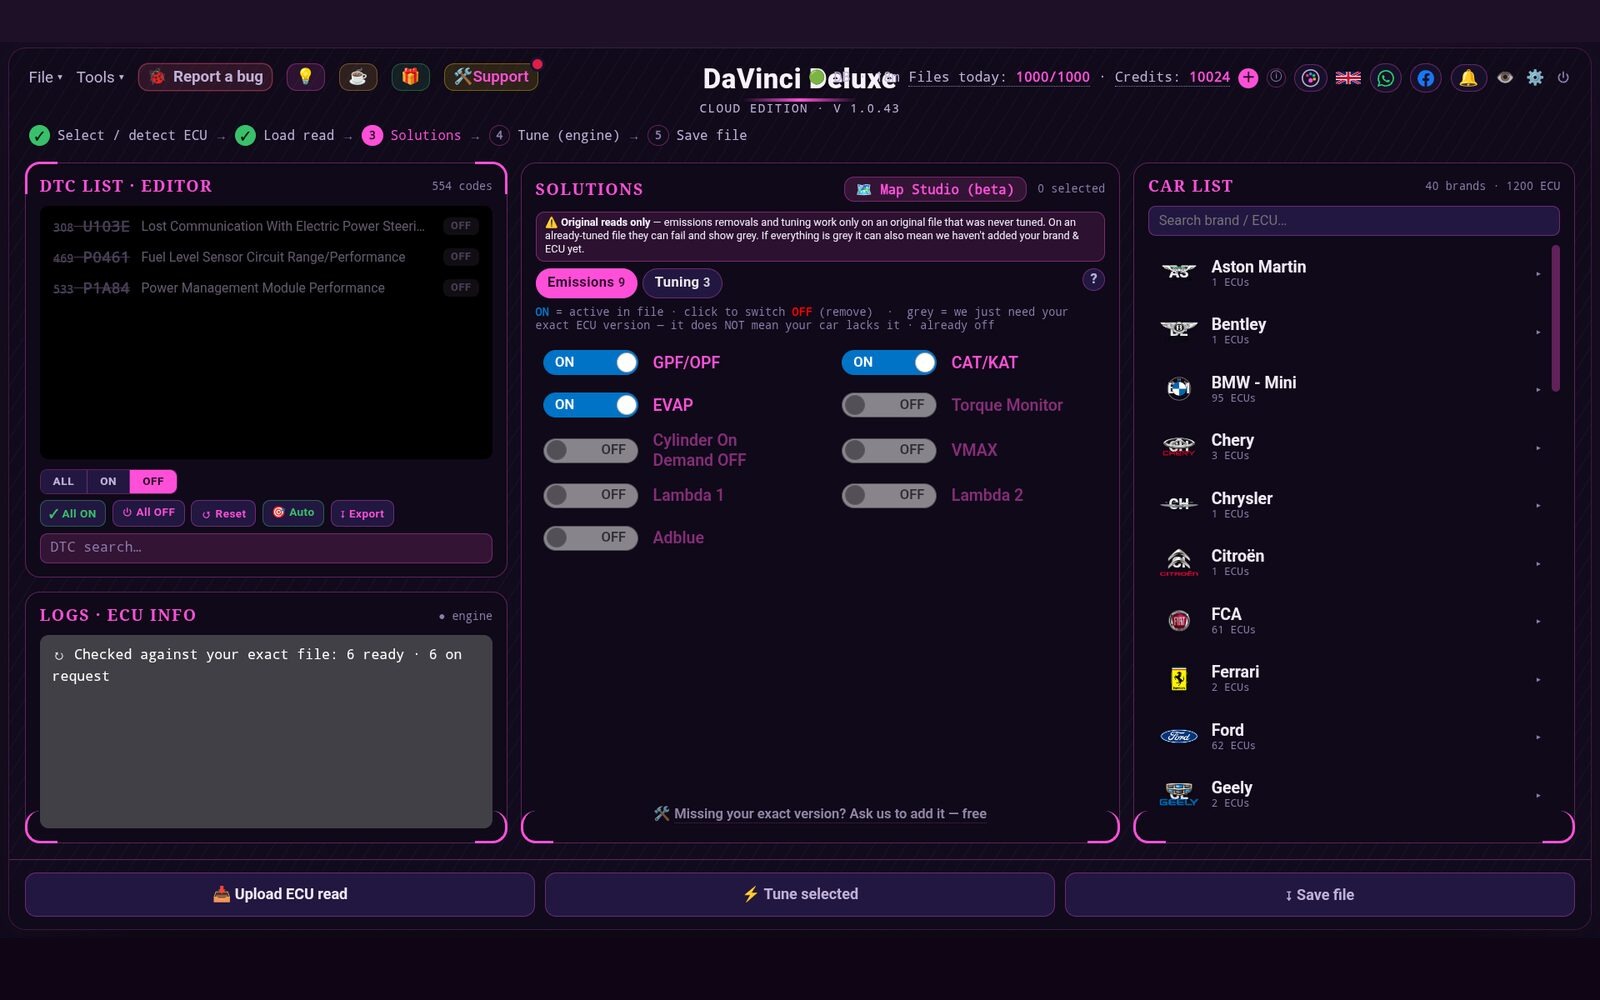This screenshot has width=1600, height=1000.
Task: Click the lightbulb tips icon
Action: pos(305,77)
